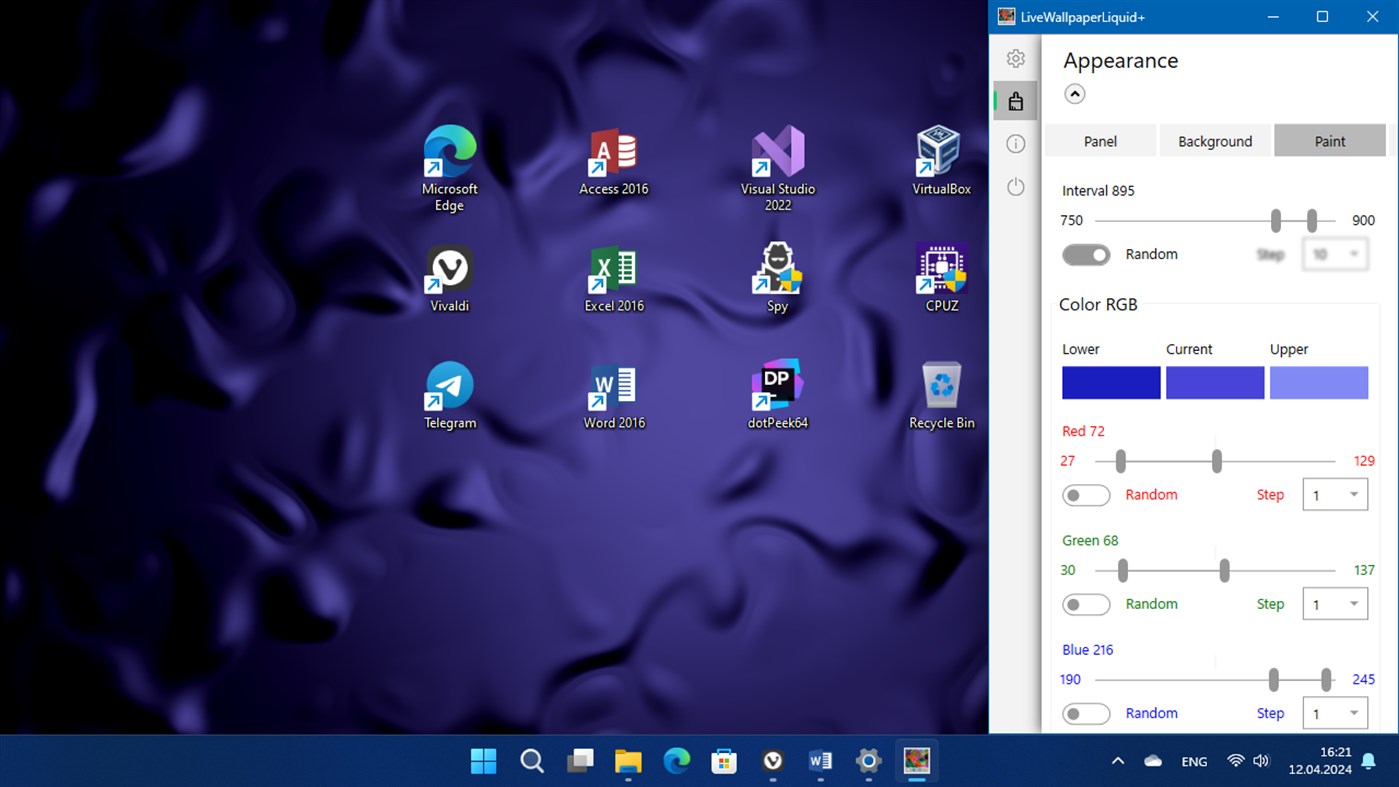
Task: Enable Random for the Blue channel
Action: (1086, 713)
